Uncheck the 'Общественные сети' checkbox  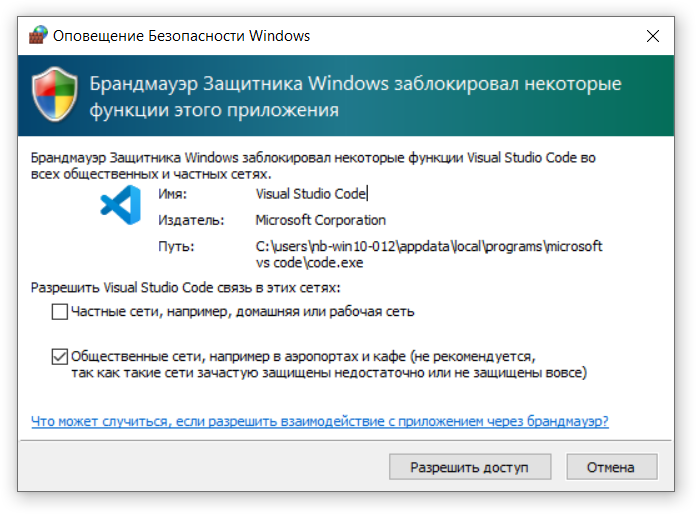click(x=60, y=356)
